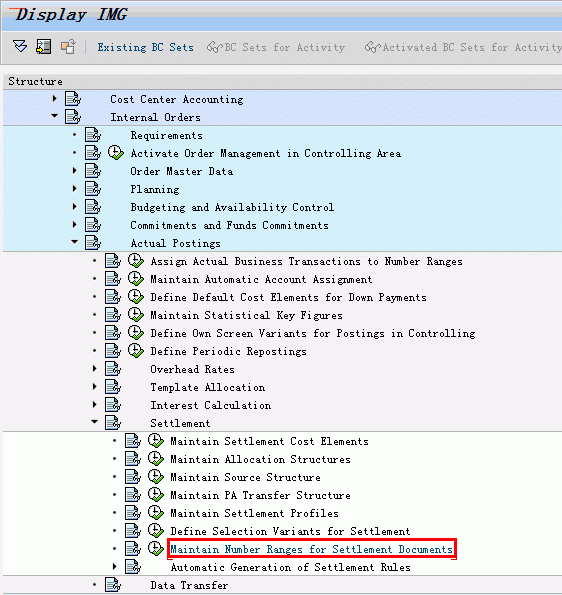Select the Maintain Settlement Cost Elements item
The height and width of the screenshot is (595, 562).
(269, 441)
